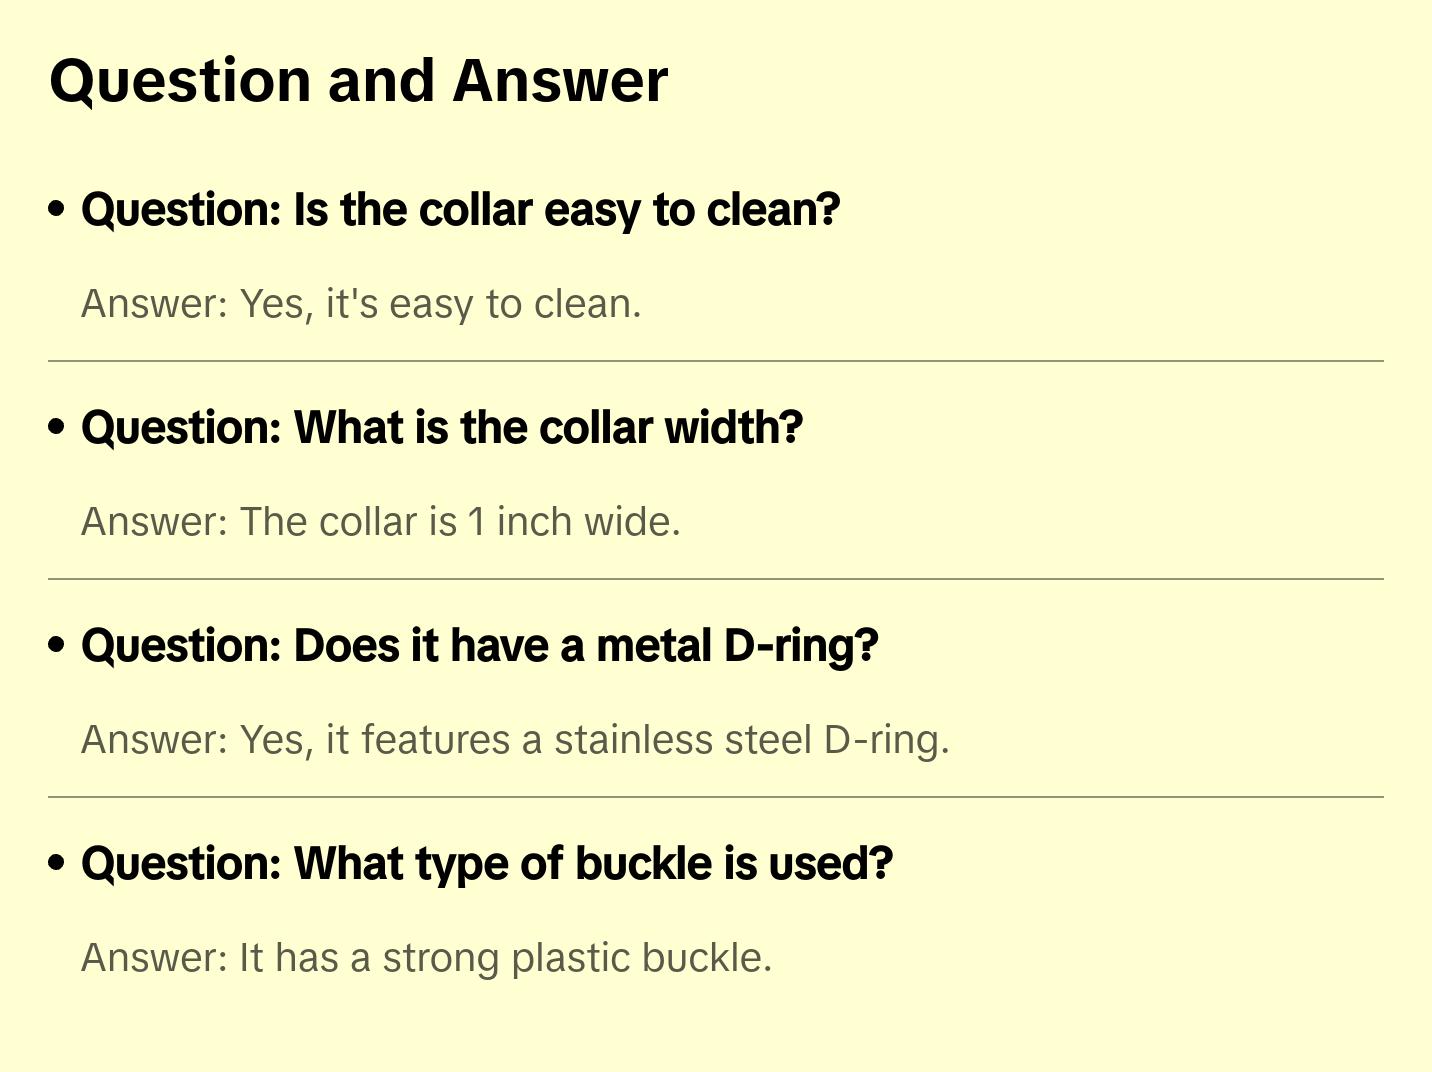1432x1072 pixels.
Task: Select the "What type of buckle is used?" question
Action: tap(487, 864)
